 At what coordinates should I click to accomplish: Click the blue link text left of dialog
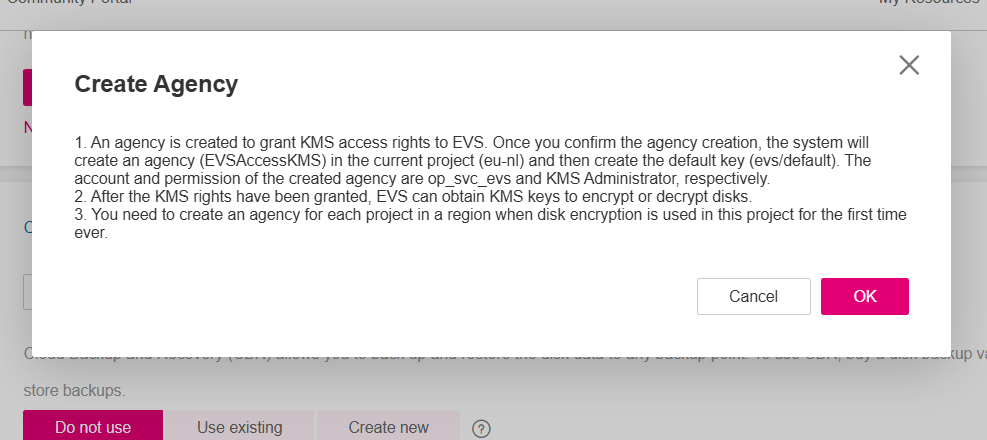28,227
